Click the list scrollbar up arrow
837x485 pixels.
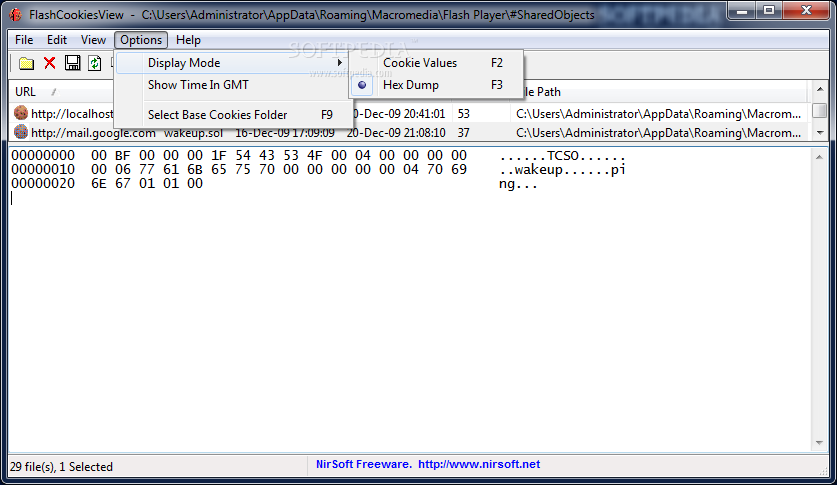coord(819,89)
